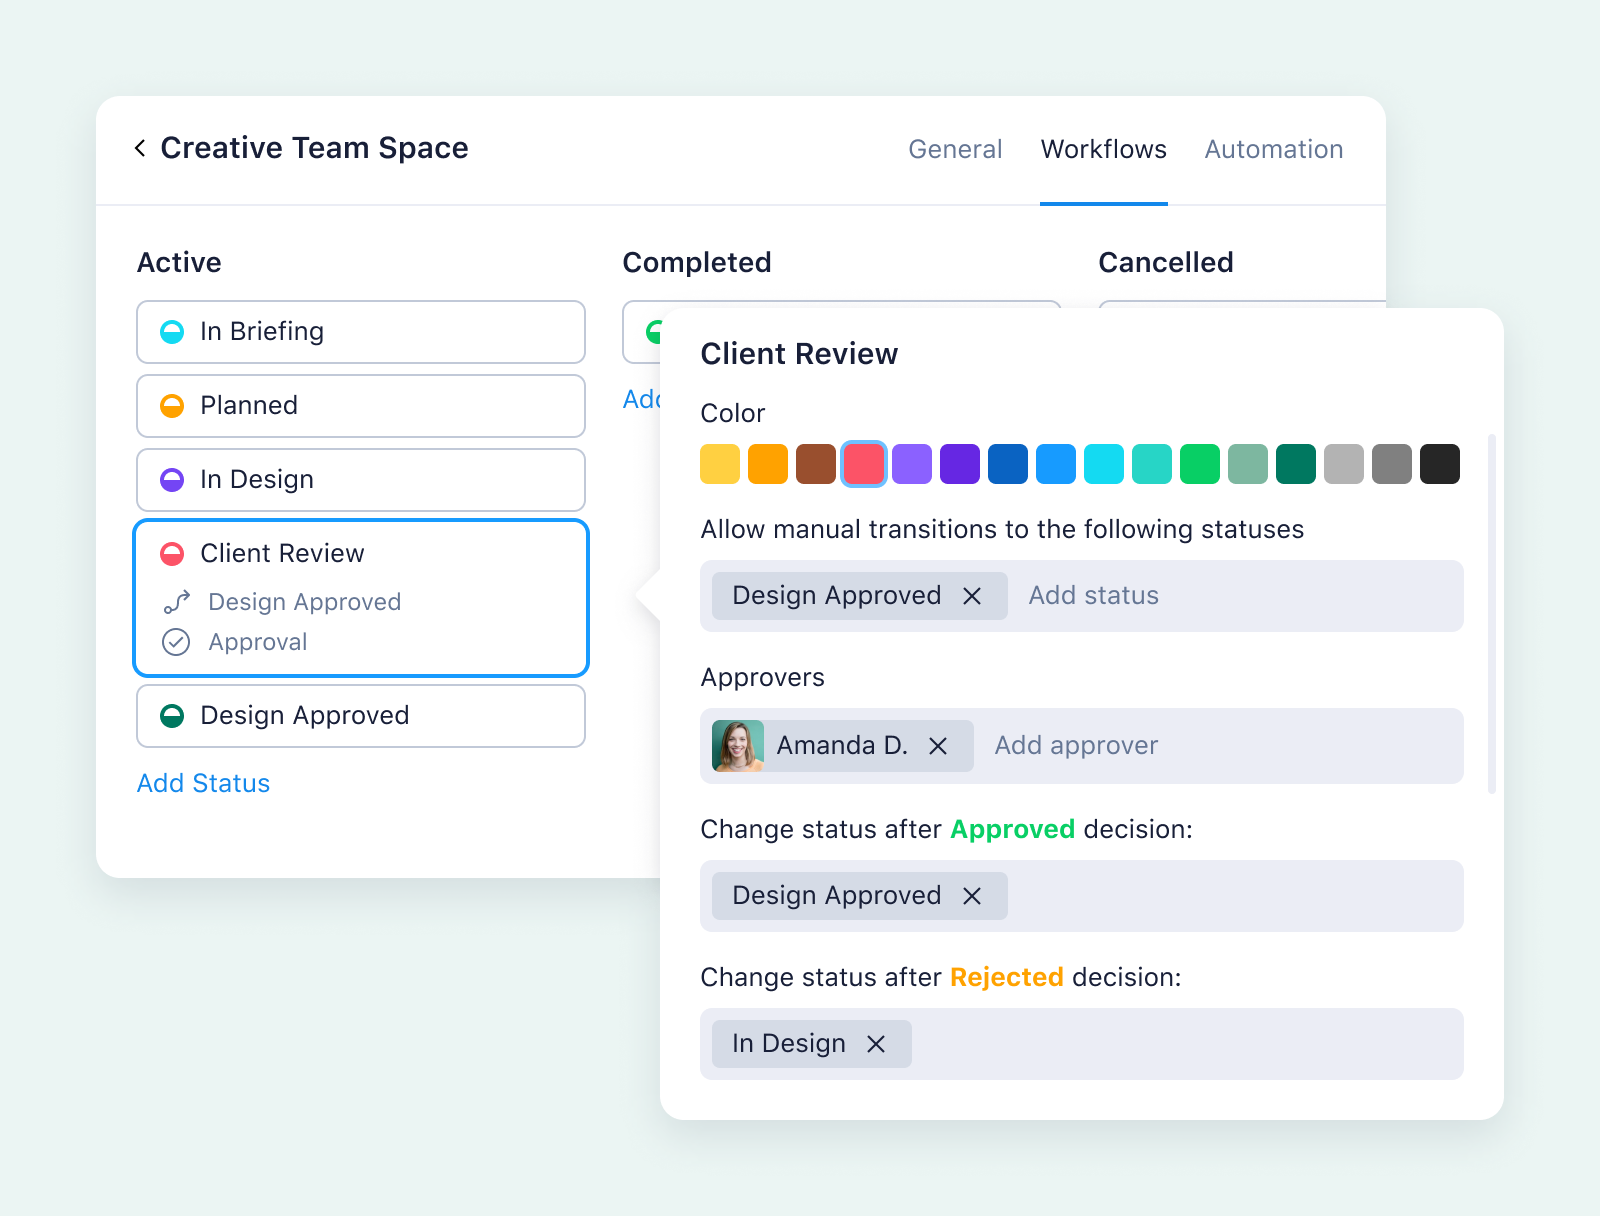Remove Design Approved from Approved decision status
The image size is (1600, 1216).
click(x=971, y=895)
